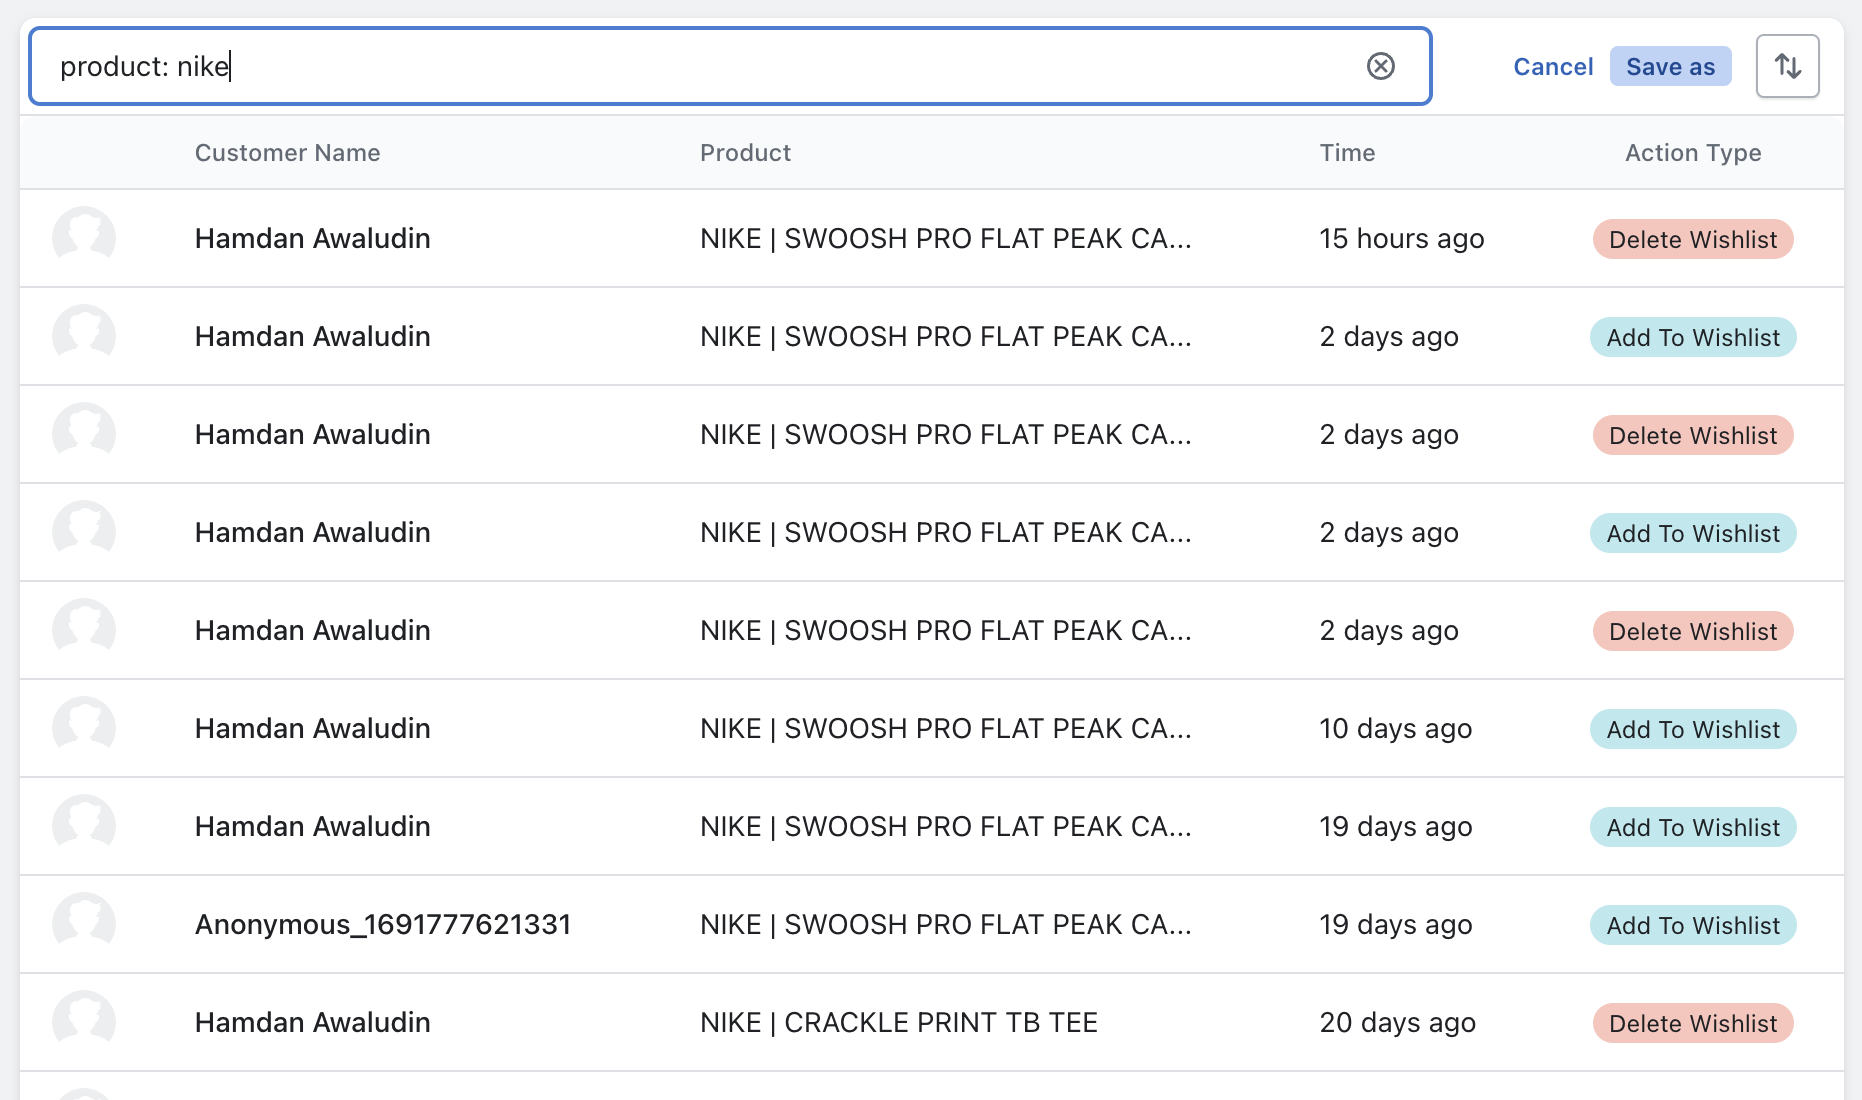
Task: Open the sort order button
Action: pos(1787,66)
